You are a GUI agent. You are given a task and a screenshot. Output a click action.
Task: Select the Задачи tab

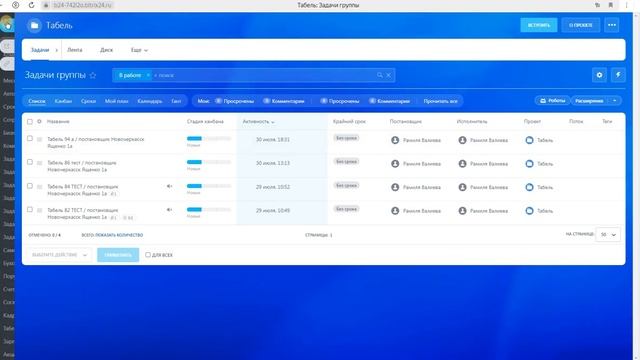[x=40, y=50]
